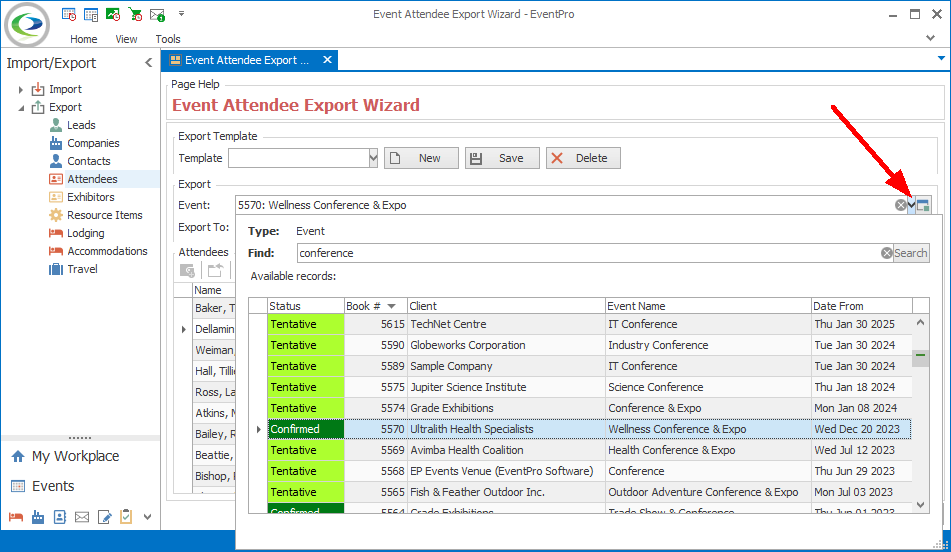Open the document tab list dropdown
The width and height of the screenshot is (951, 552).
(941, 58)
